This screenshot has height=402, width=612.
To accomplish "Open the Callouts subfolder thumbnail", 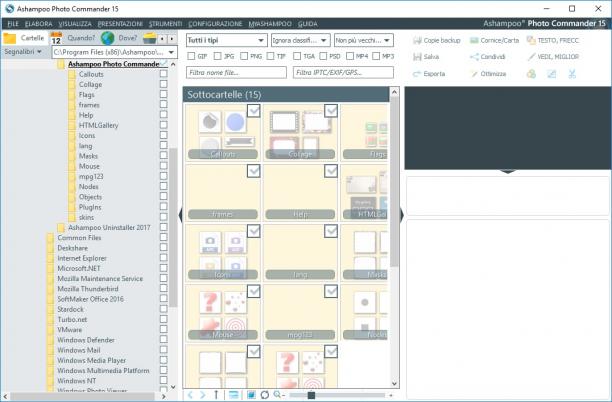I will point(223,132).
